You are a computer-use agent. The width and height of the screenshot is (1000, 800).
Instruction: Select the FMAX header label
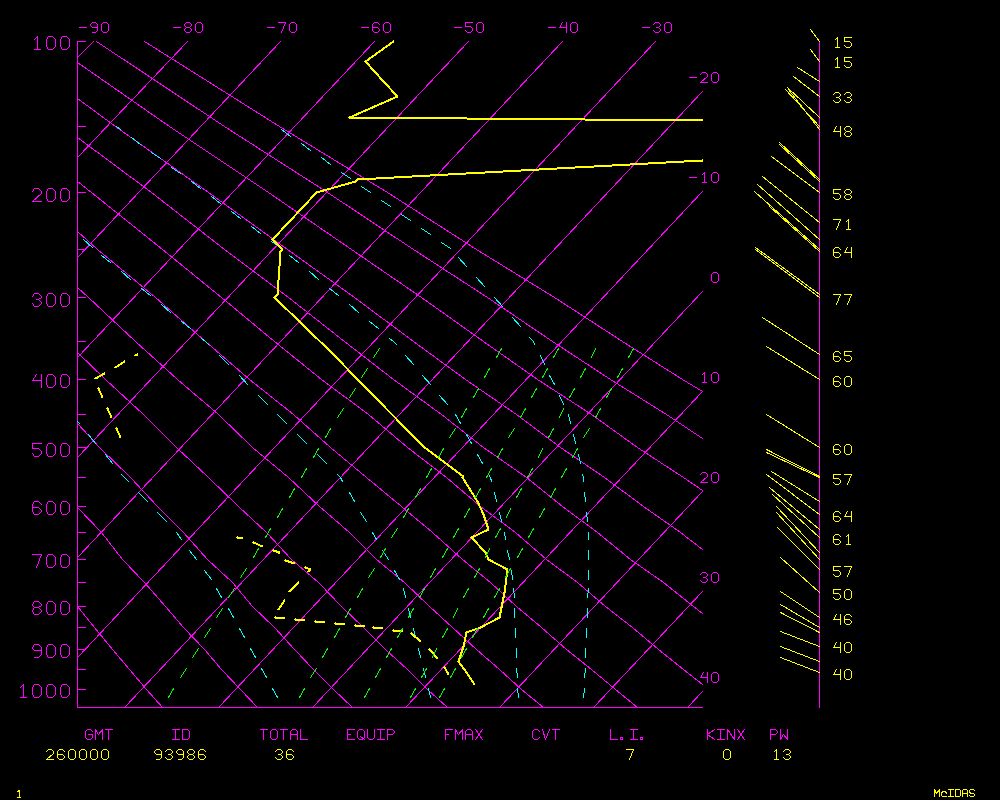tap(463, 735)
